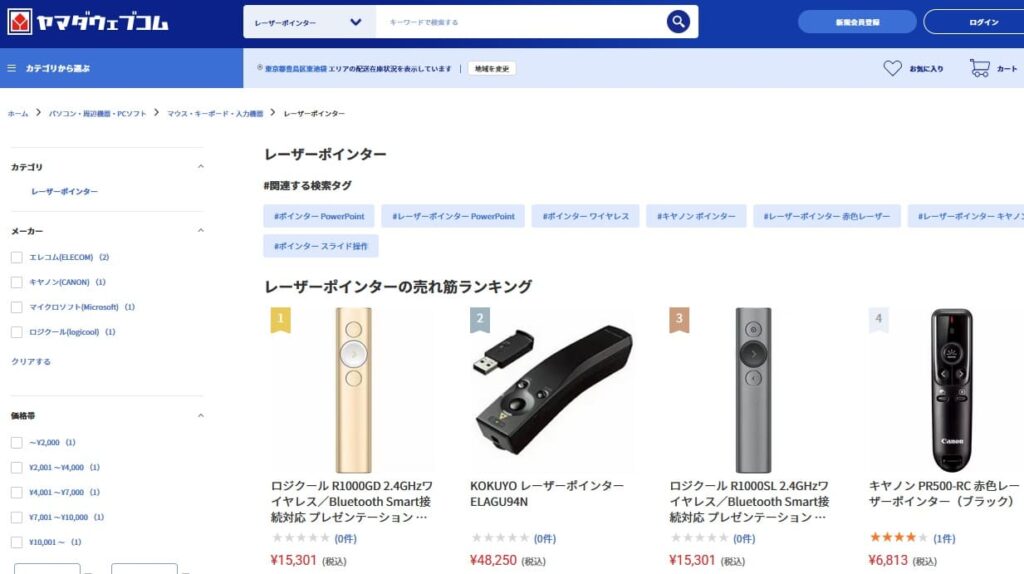This screenshot has width=1024, height=574.
Task: Click the gold rank 1 badge
Action: [x=280, y=320]
